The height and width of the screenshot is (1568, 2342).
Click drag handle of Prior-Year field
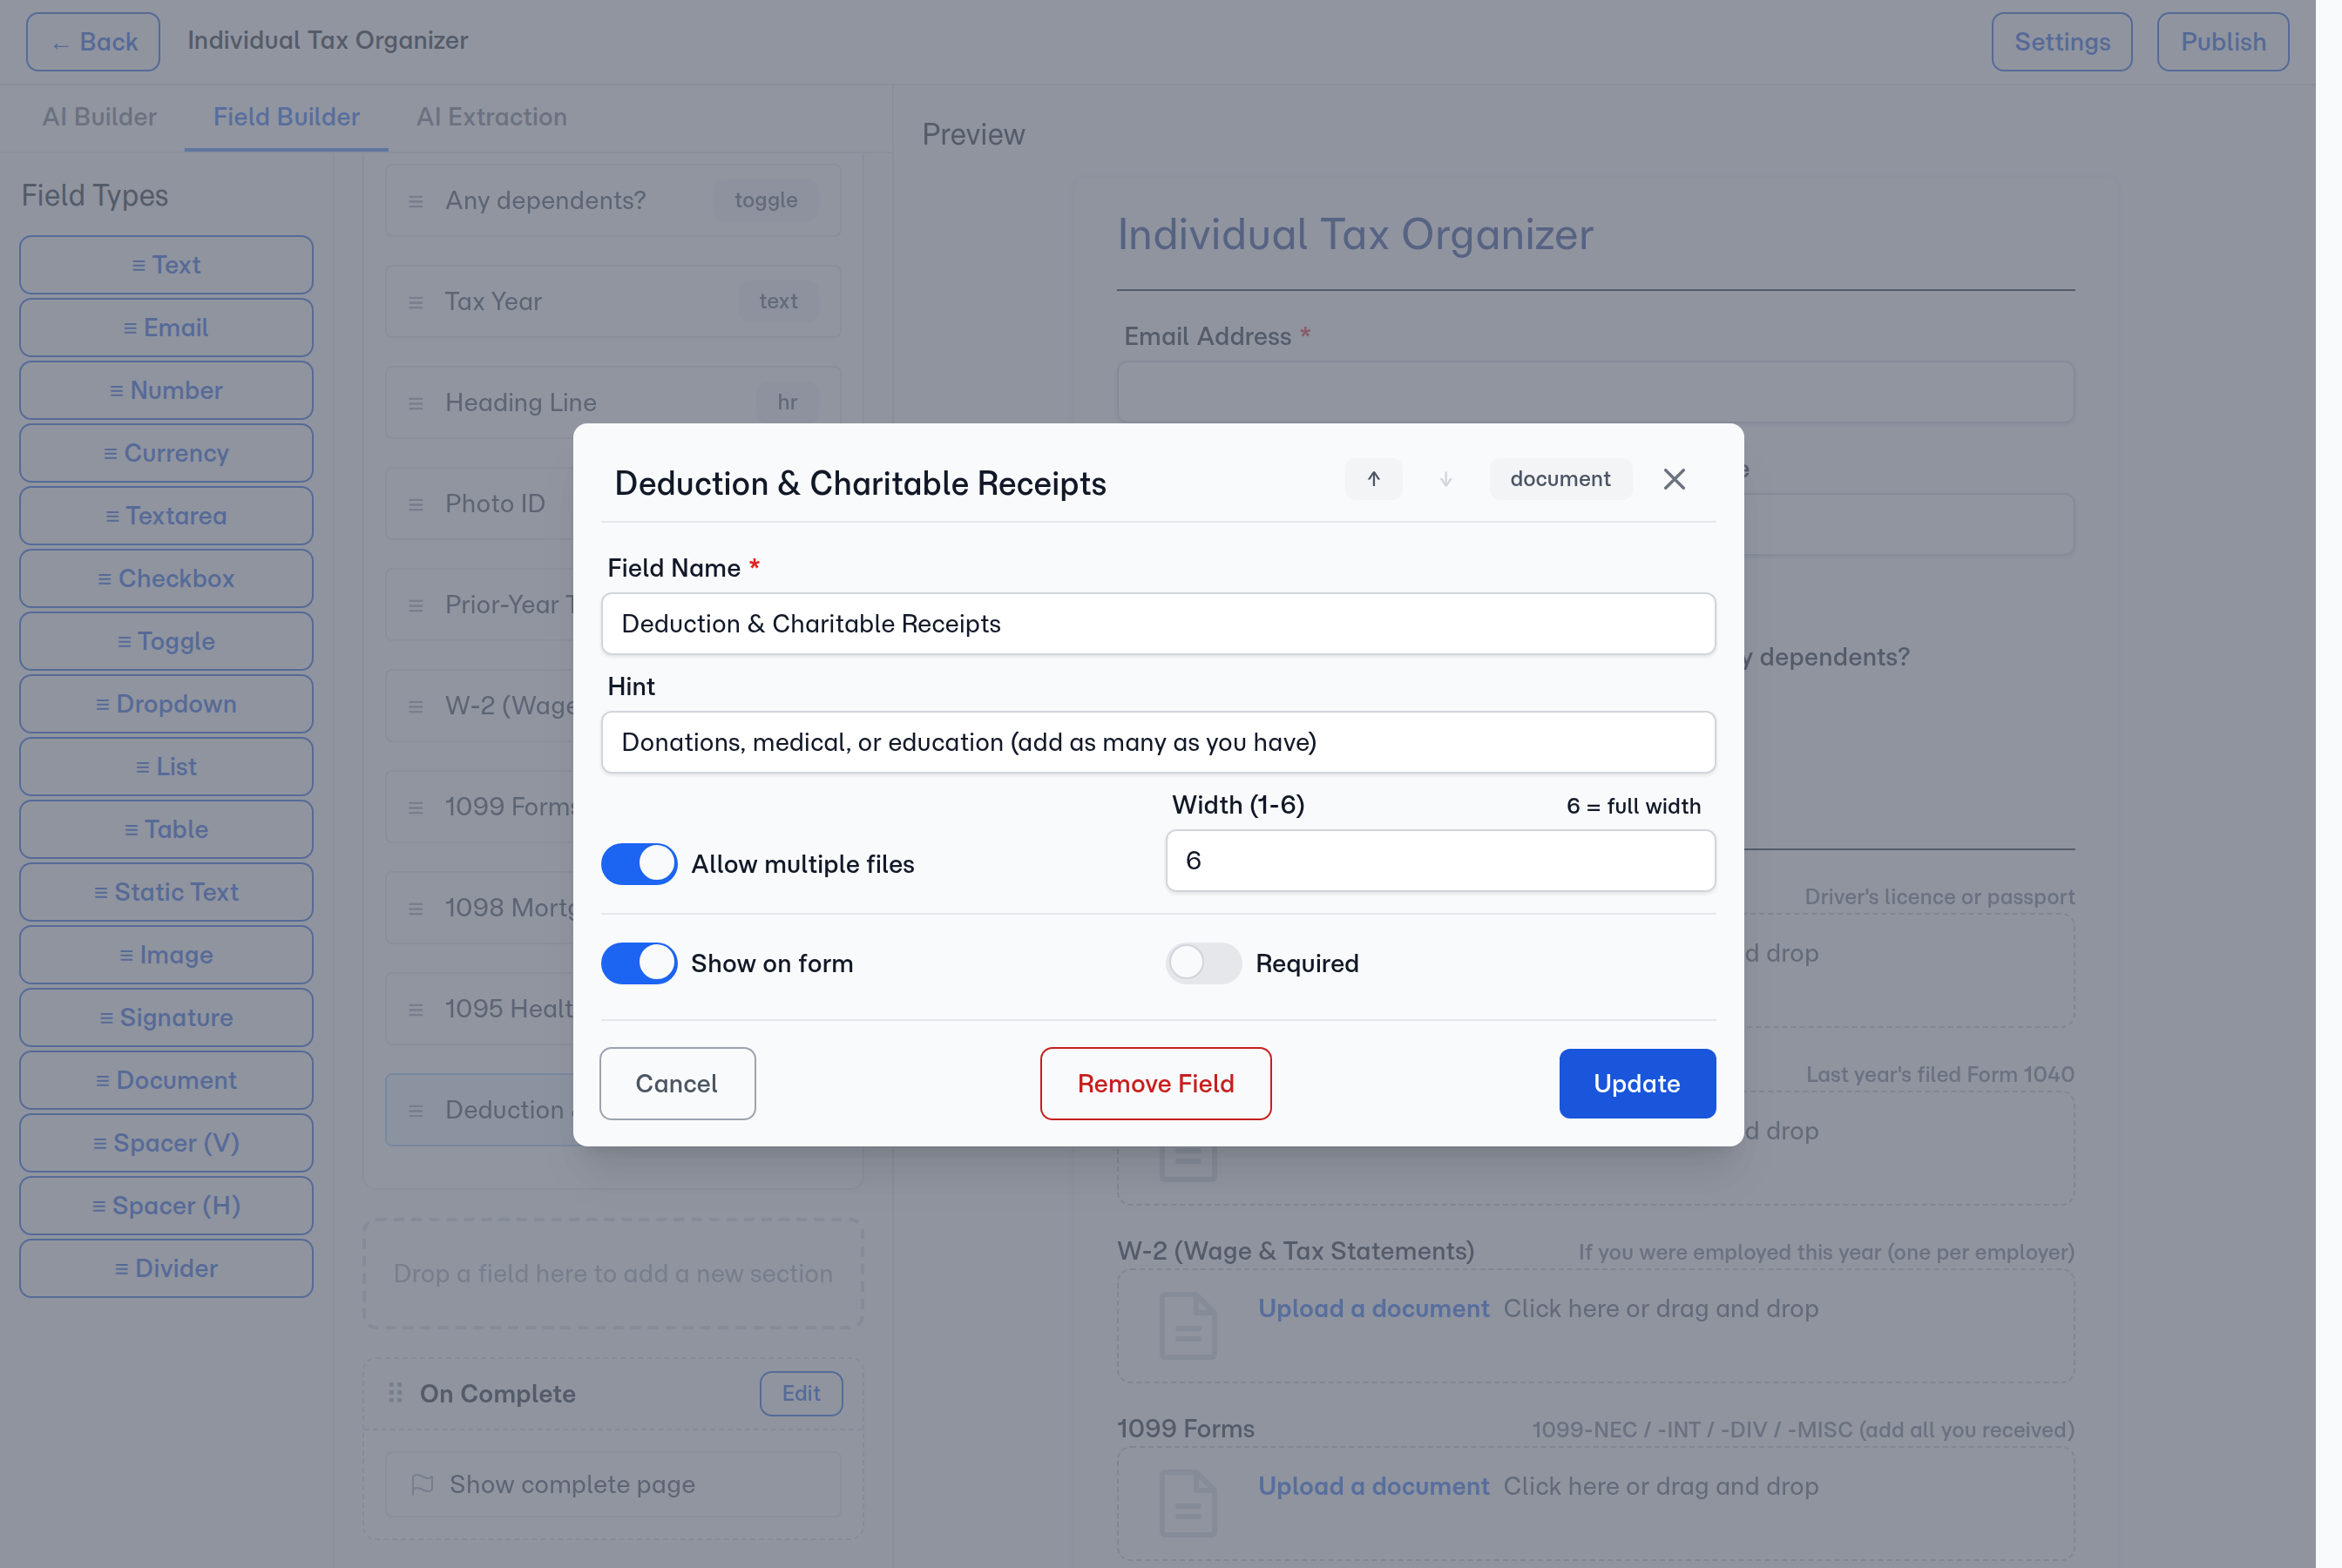[x=415, y=605]
